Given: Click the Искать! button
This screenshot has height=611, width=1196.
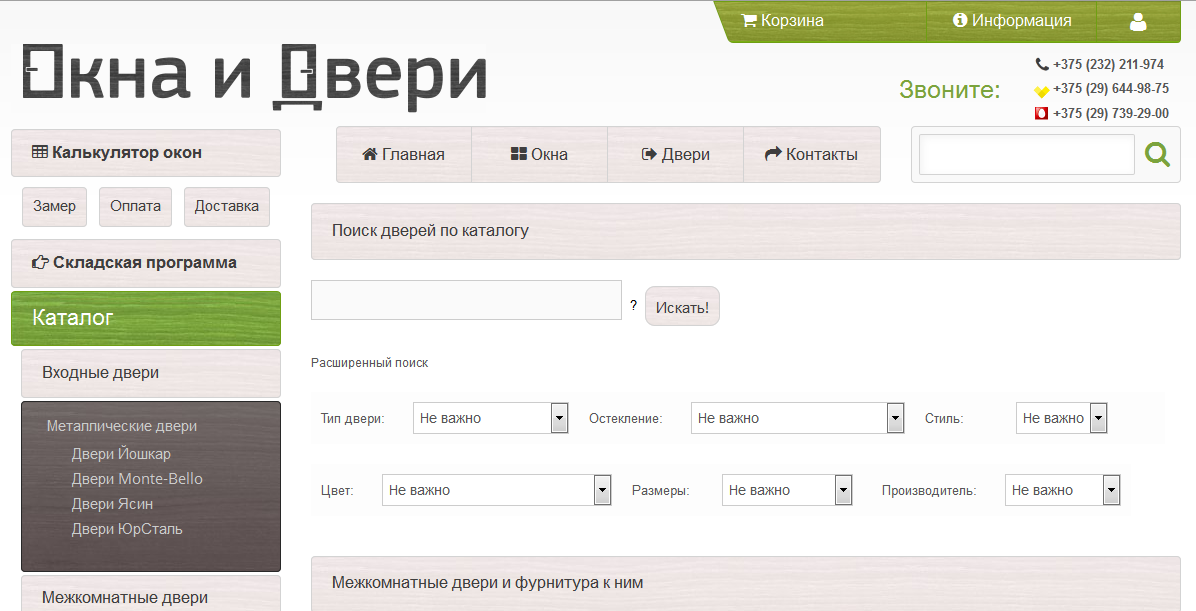Looking at the screenshot, I should pyautogui.click(x=682, y=307).
